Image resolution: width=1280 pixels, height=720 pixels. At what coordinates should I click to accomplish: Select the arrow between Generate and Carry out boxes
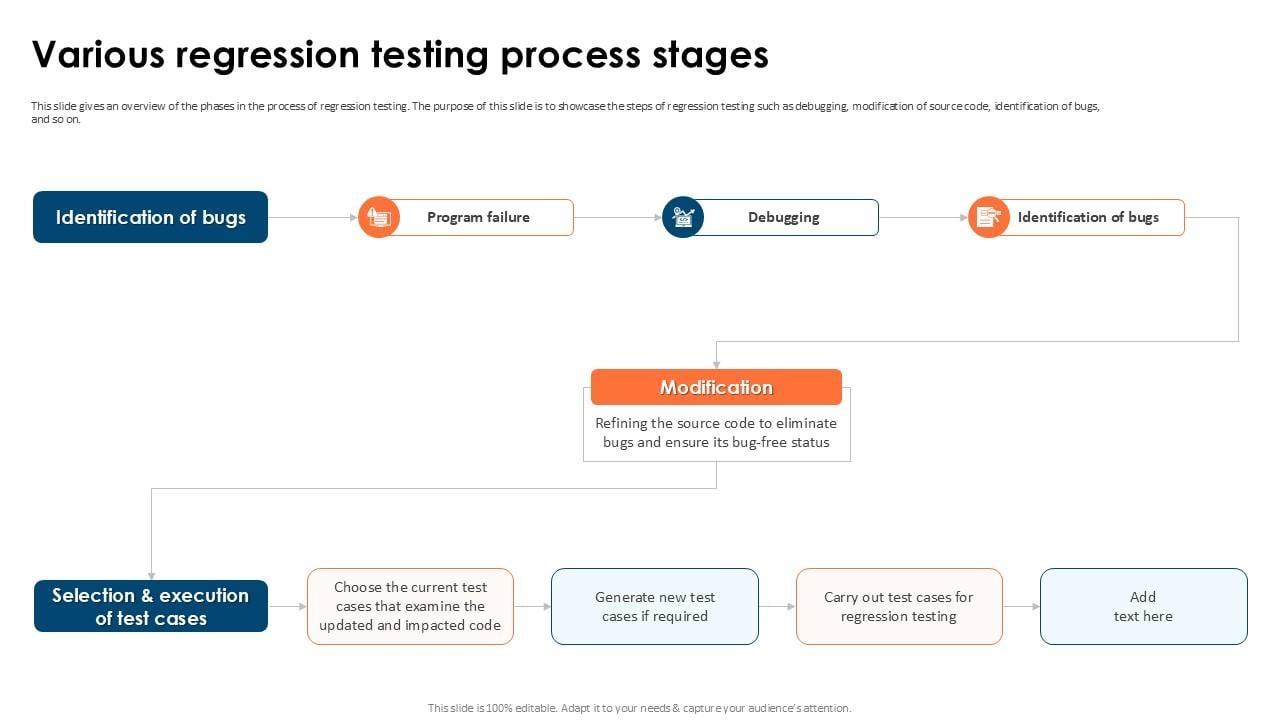(777, 606)
